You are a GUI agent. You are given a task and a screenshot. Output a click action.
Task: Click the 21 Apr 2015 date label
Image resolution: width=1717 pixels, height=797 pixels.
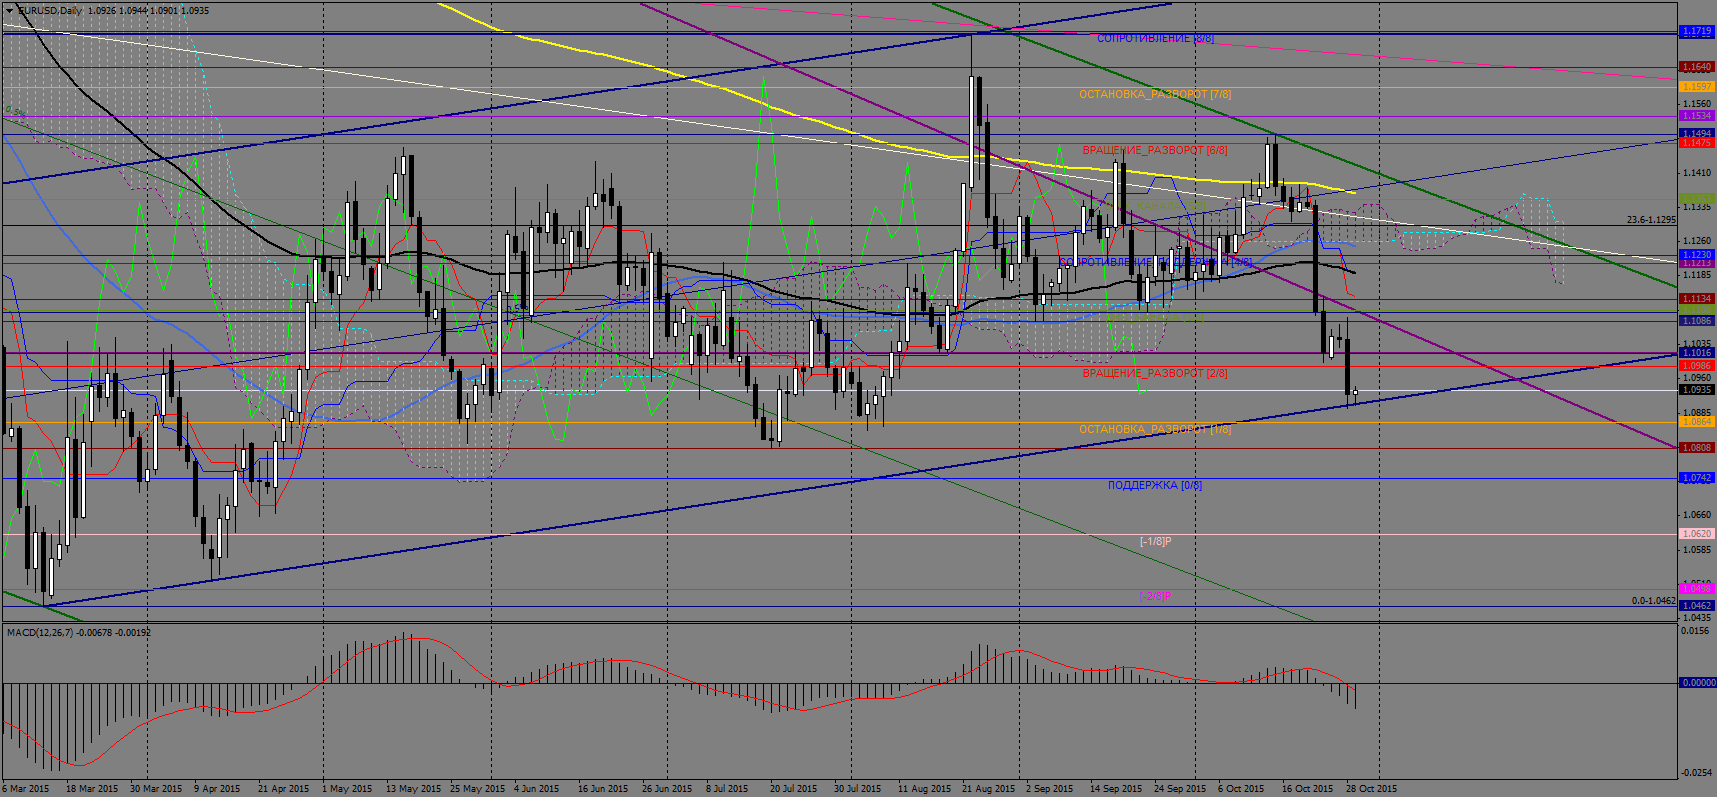click(284, 789)
